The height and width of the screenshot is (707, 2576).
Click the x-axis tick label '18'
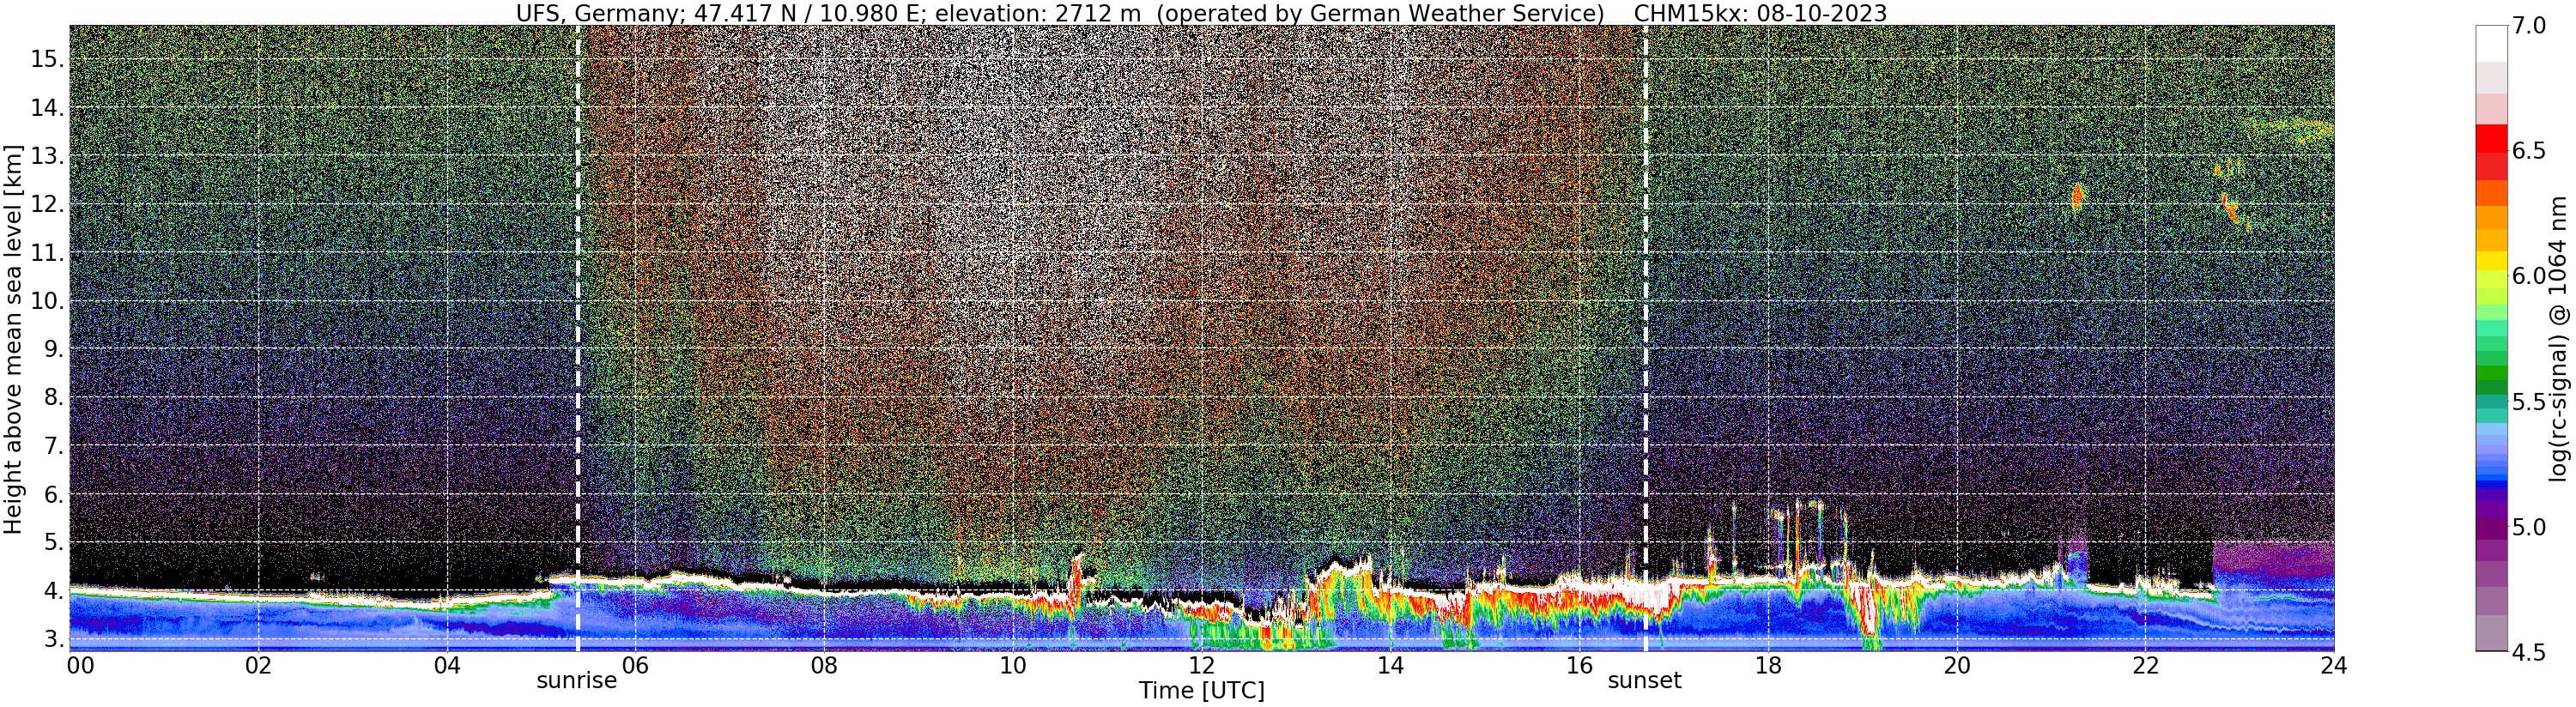pos(1768,666)
